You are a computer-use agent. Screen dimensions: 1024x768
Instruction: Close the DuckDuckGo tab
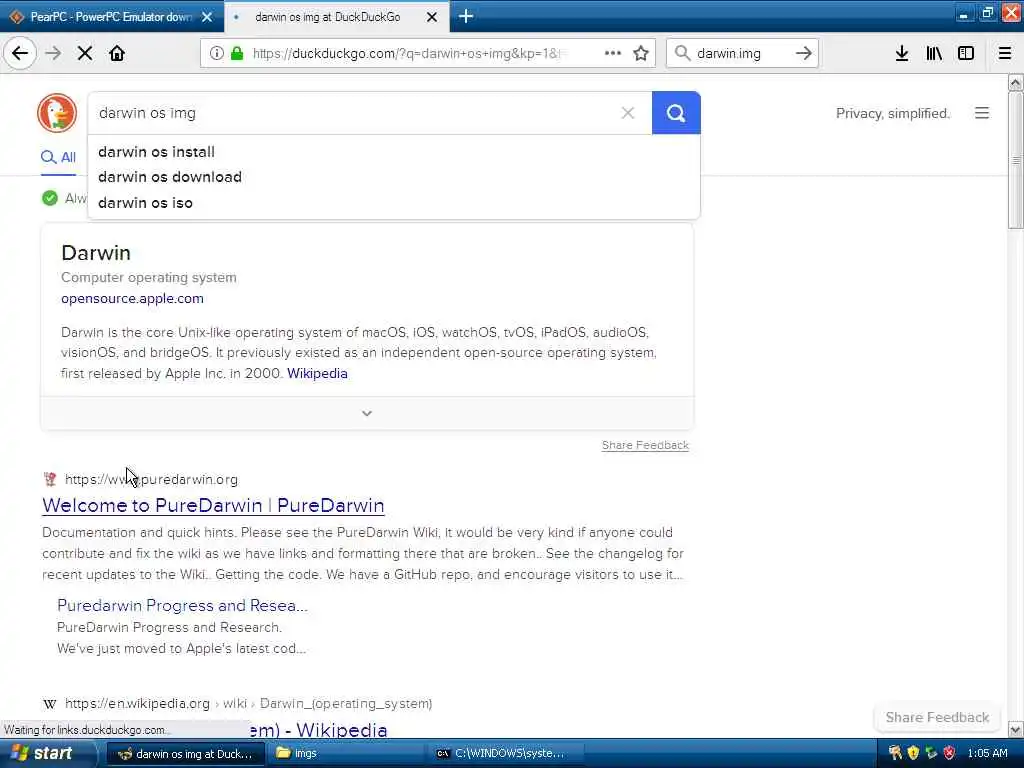[x=432, y=17]
